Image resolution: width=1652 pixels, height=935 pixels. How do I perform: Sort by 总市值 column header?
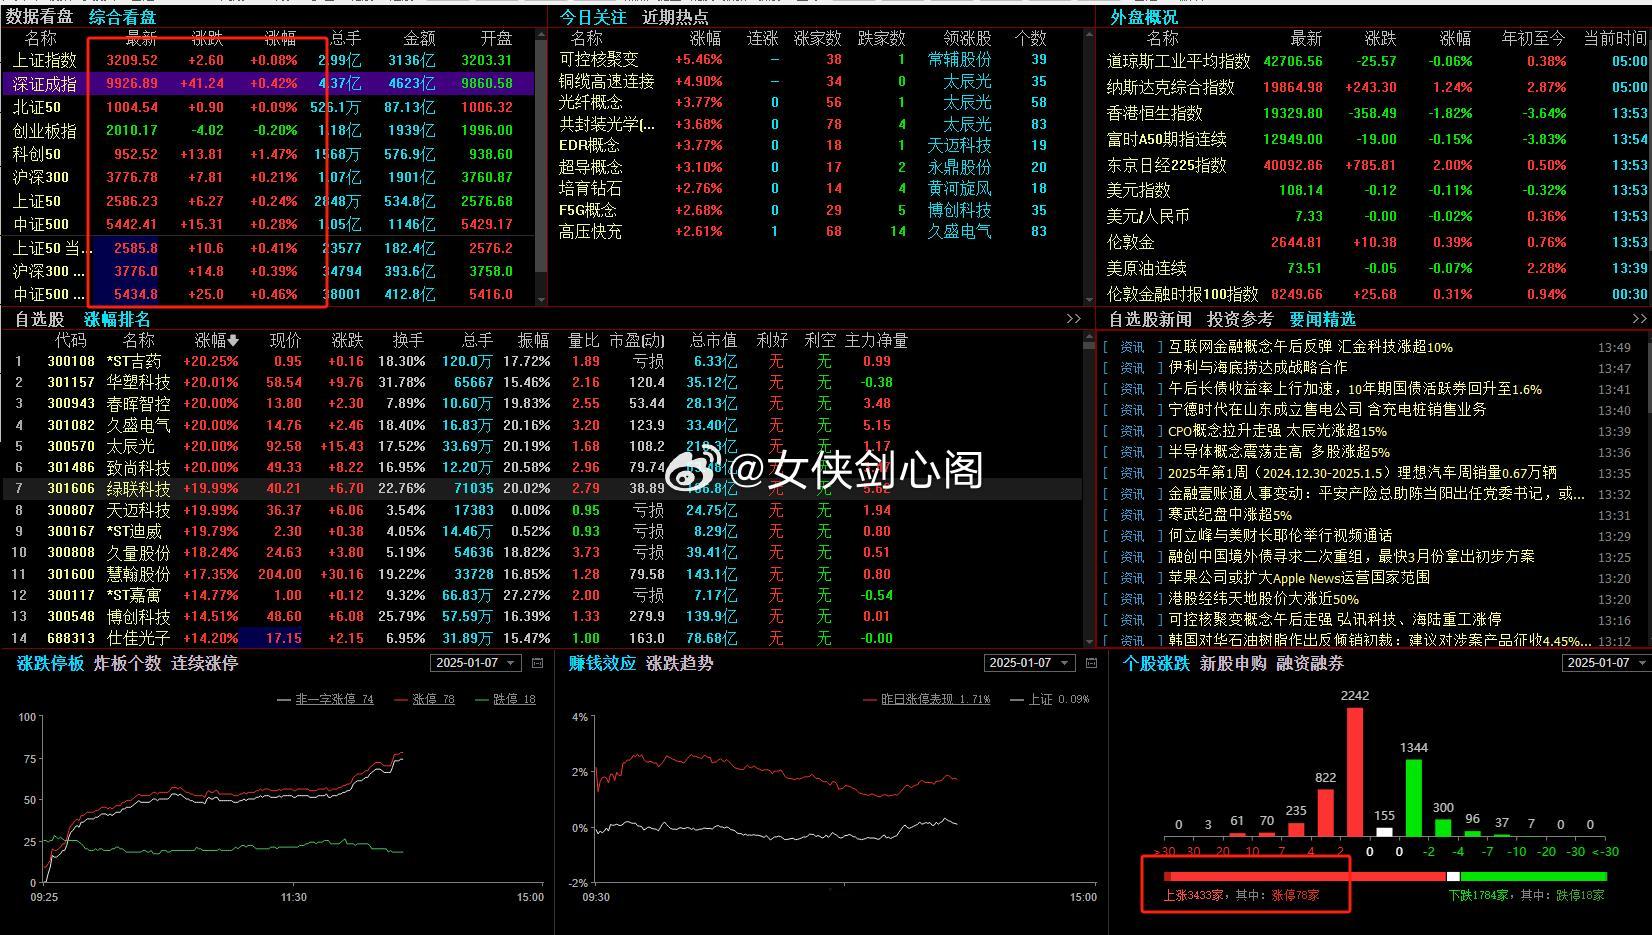pyautogui.click(x=713, y=341)
